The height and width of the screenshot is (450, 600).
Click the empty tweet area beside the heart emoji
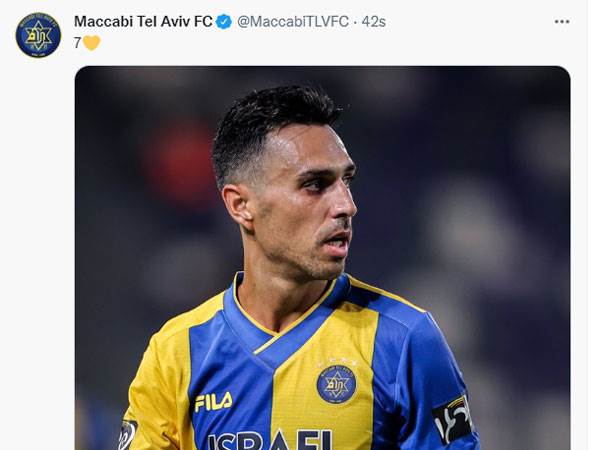[x=306, y=43]
